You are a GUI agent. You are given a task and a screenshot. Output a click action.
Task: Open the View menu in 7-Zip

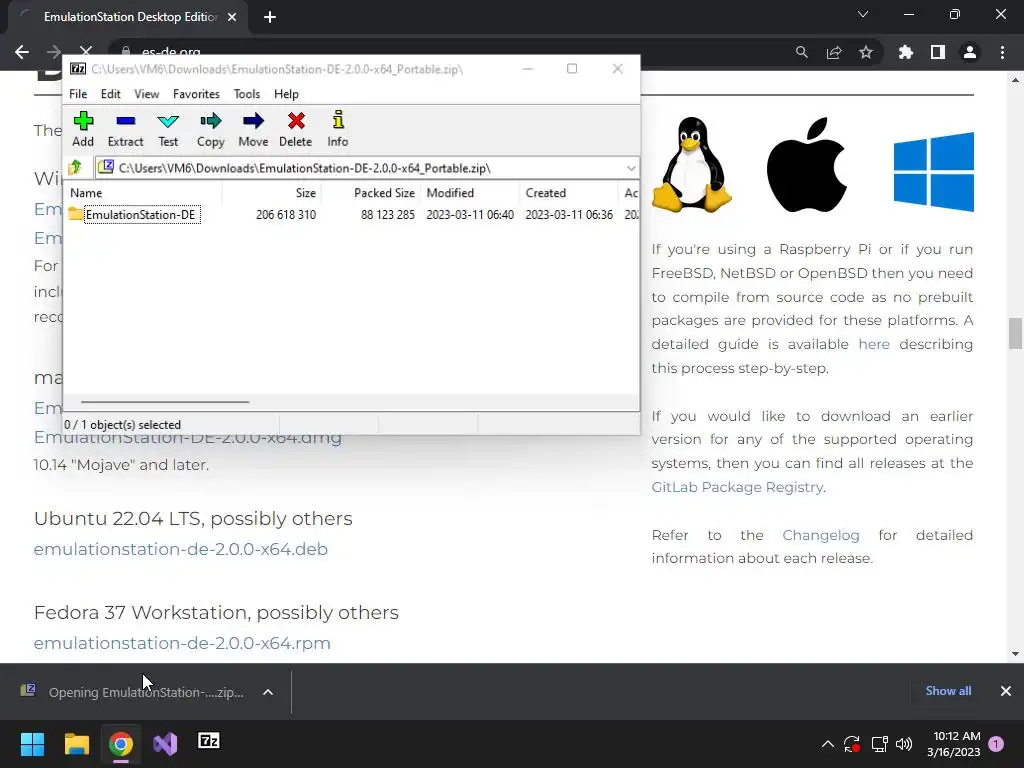pyautogui.click(x=146, y=94)
